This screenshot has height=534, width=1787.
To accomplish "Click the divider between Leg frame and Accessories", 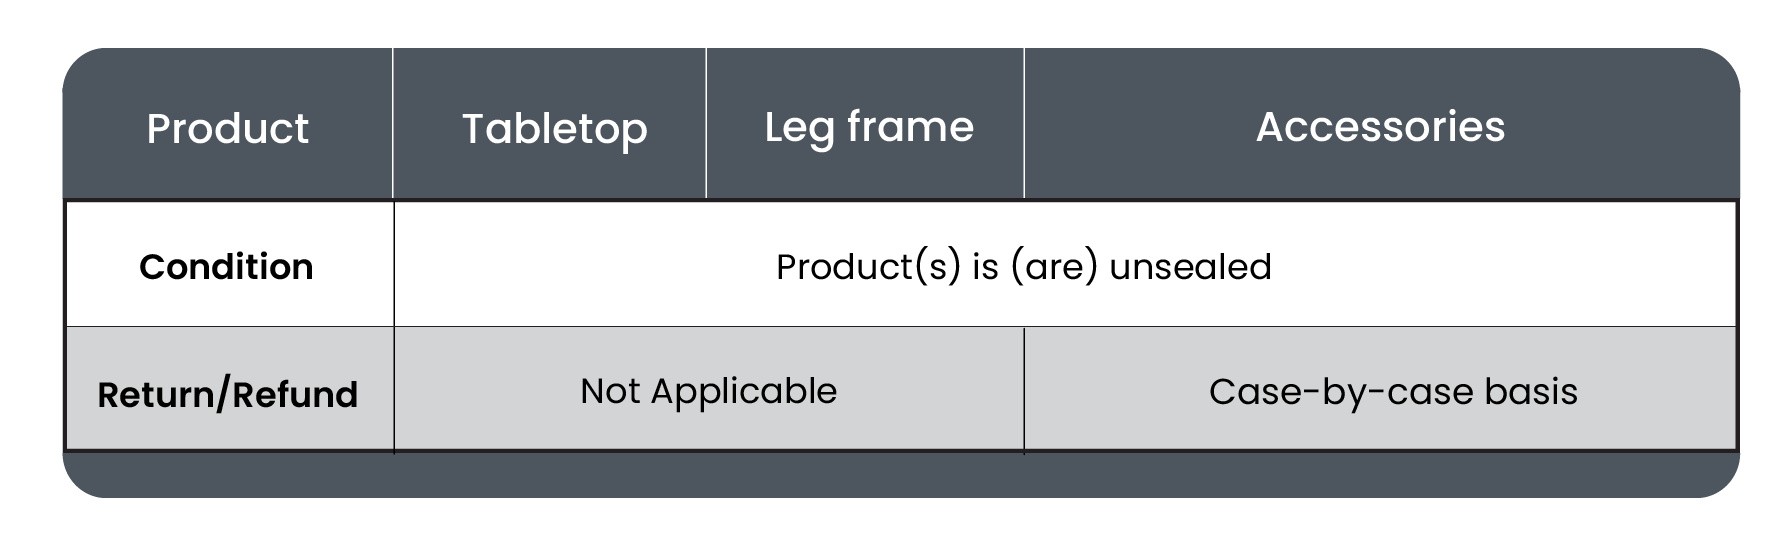I will 1024,123.
